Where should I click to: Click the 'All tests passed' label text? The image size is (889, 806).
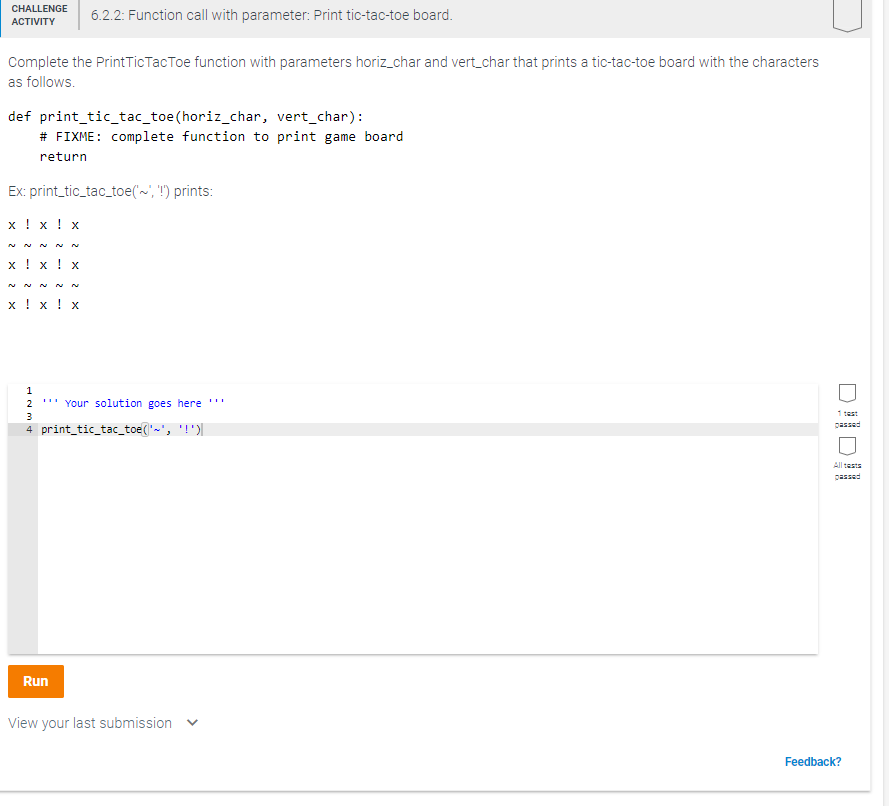(x=847, y=471)
